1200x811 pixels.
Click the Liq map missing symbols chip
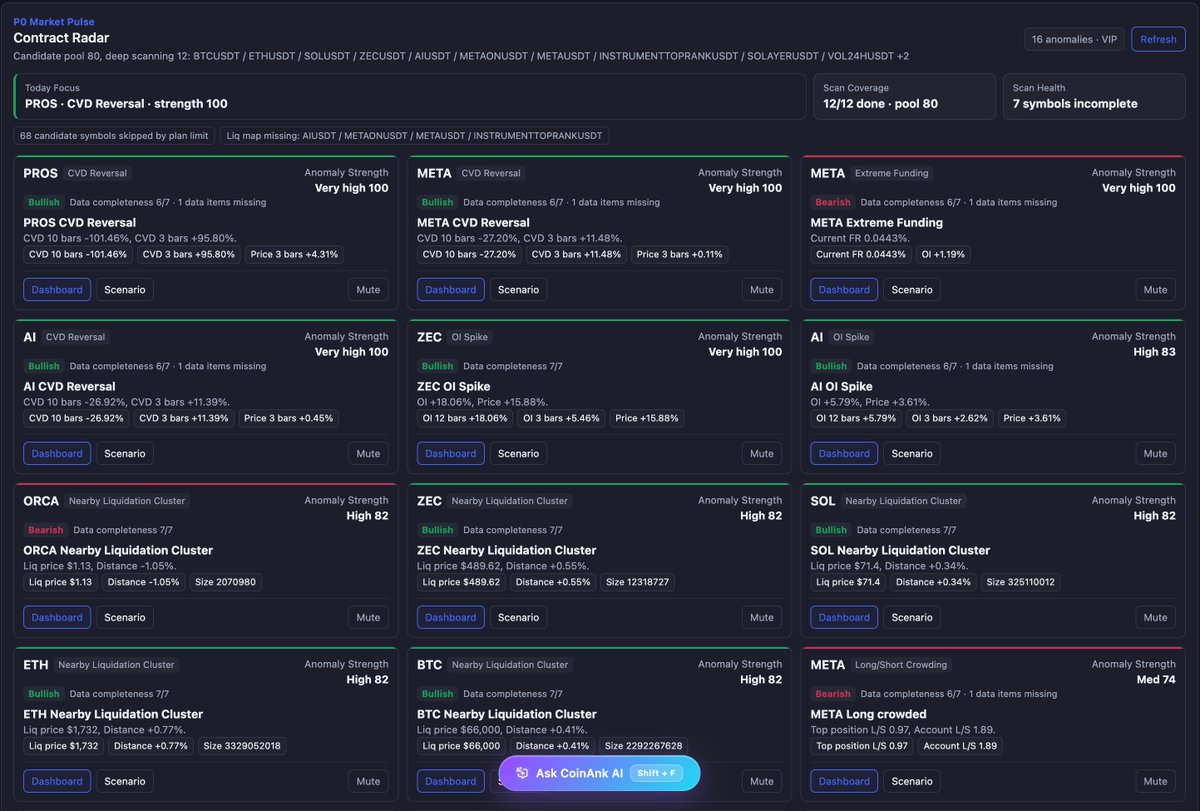point(413,136)
